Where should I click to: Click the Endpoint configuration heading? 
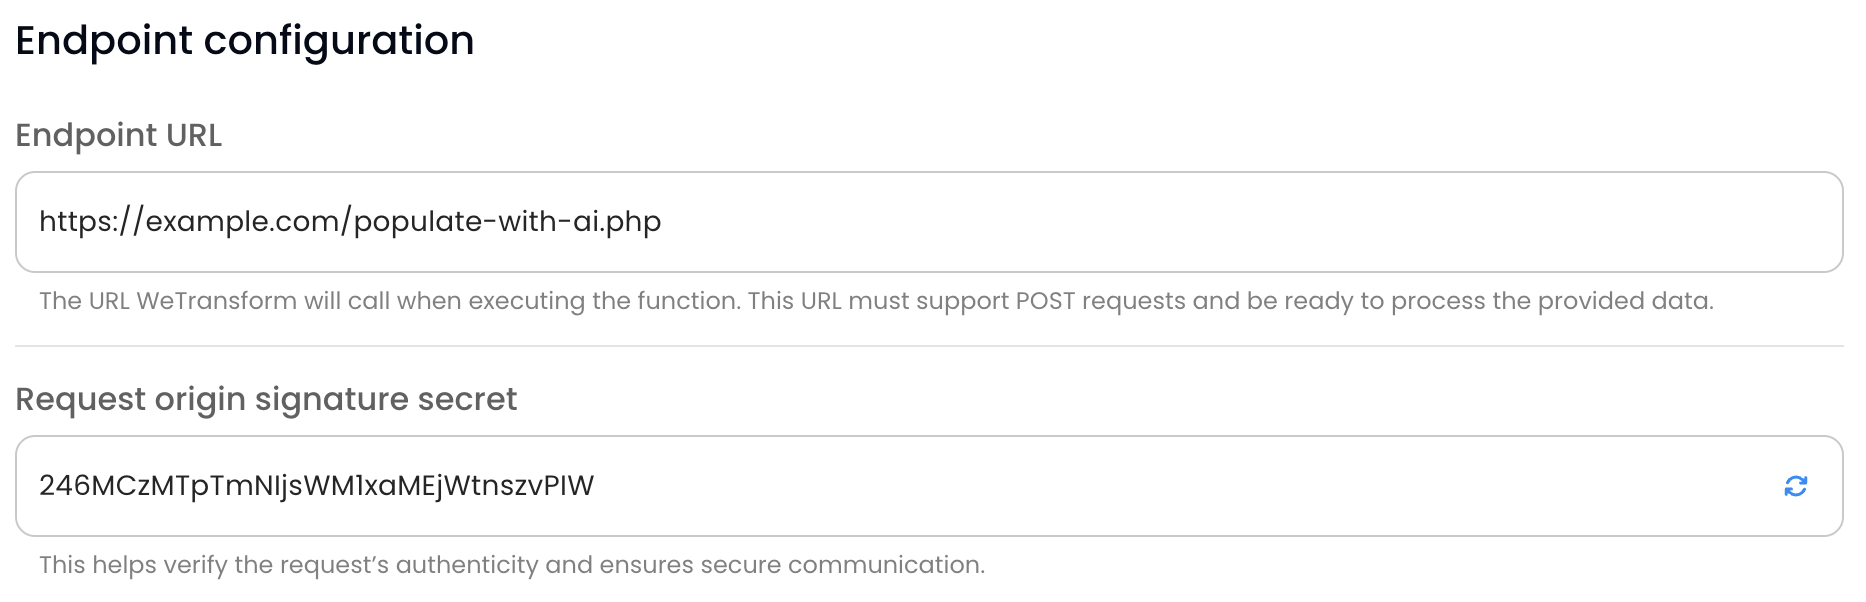tap(246, 40)
